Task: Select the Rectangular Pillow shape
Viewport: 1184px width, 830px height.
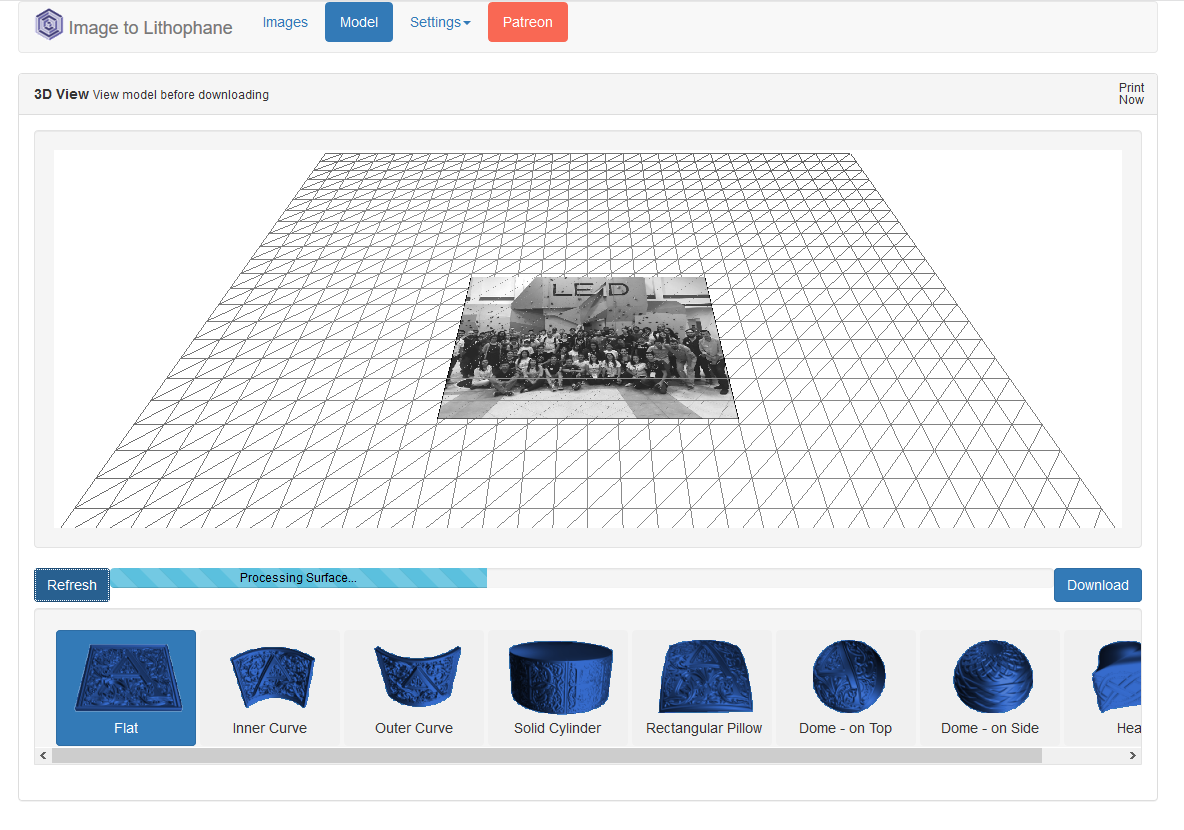Action: (701, 688)
